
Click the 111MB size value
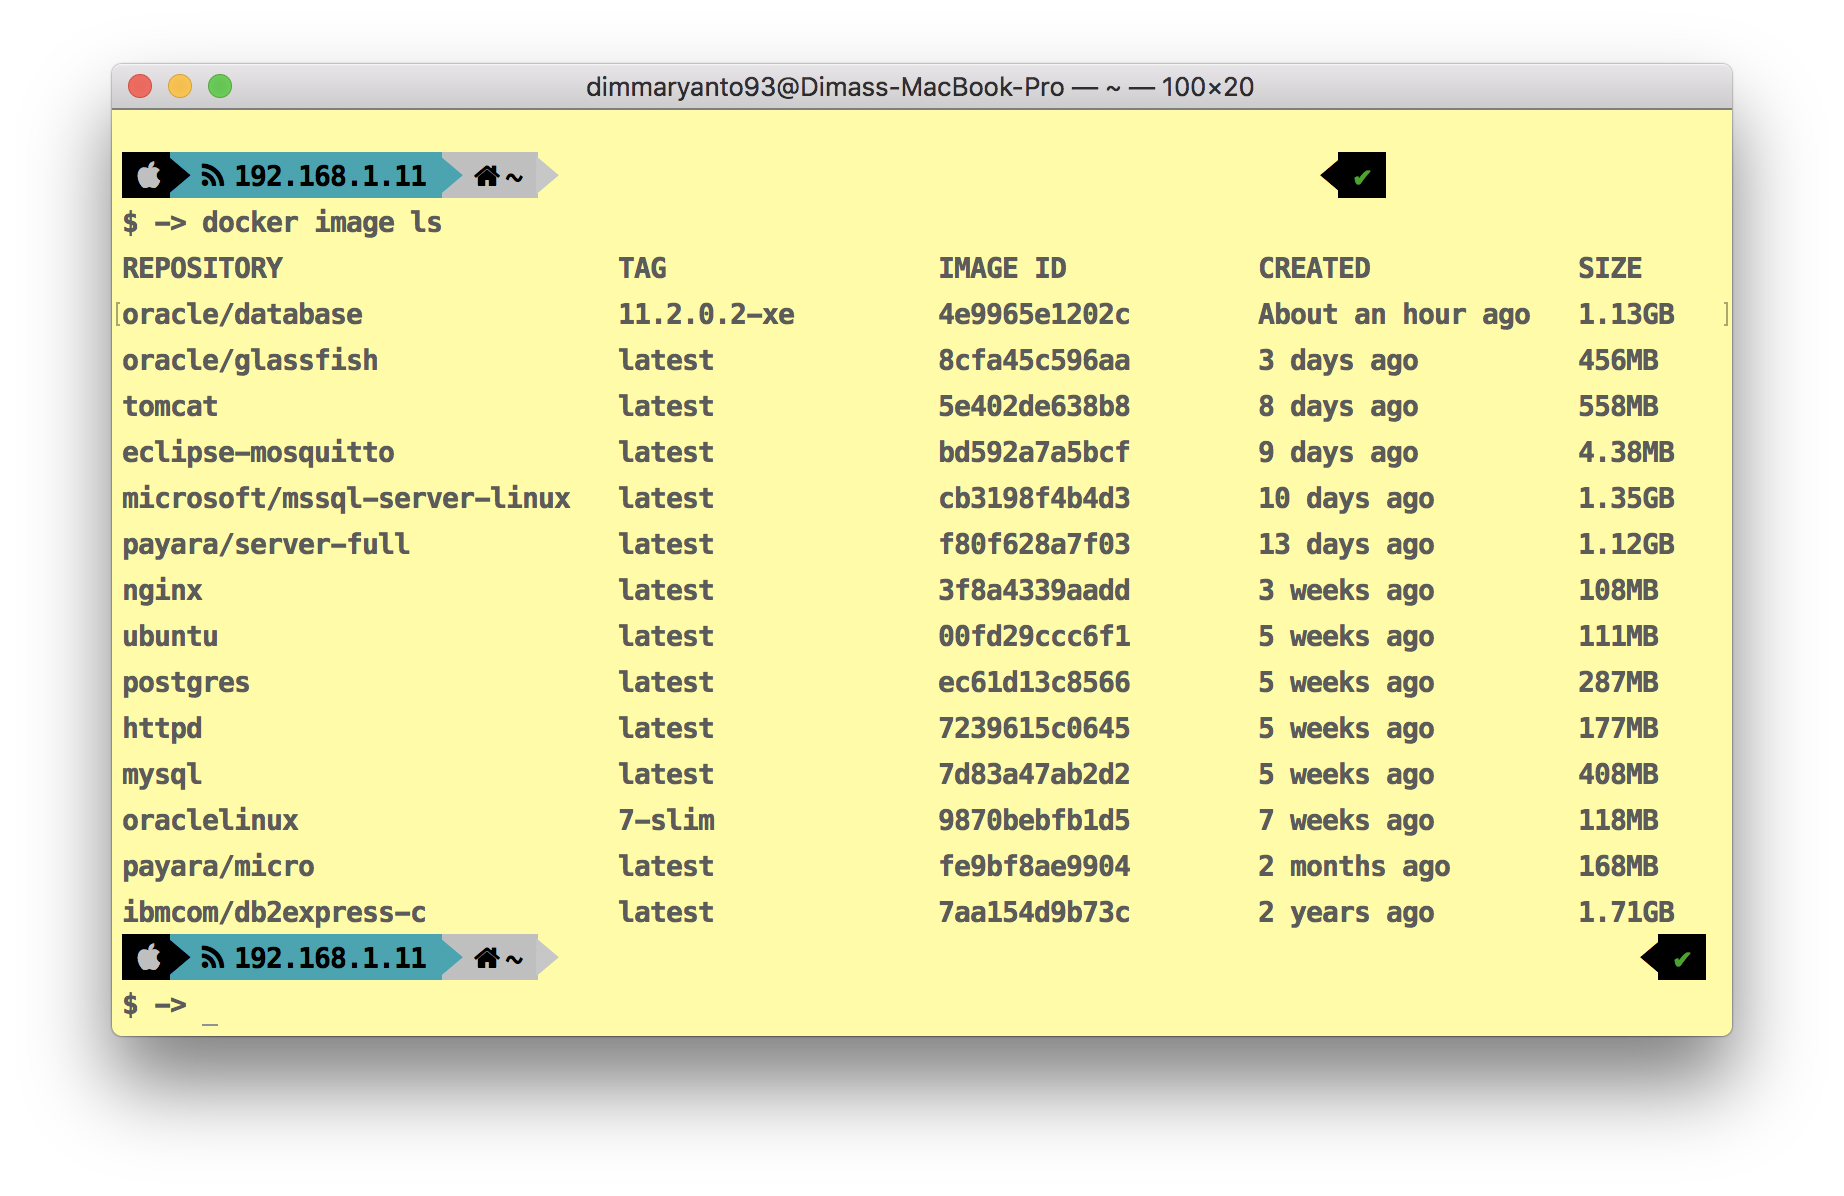1618,636
